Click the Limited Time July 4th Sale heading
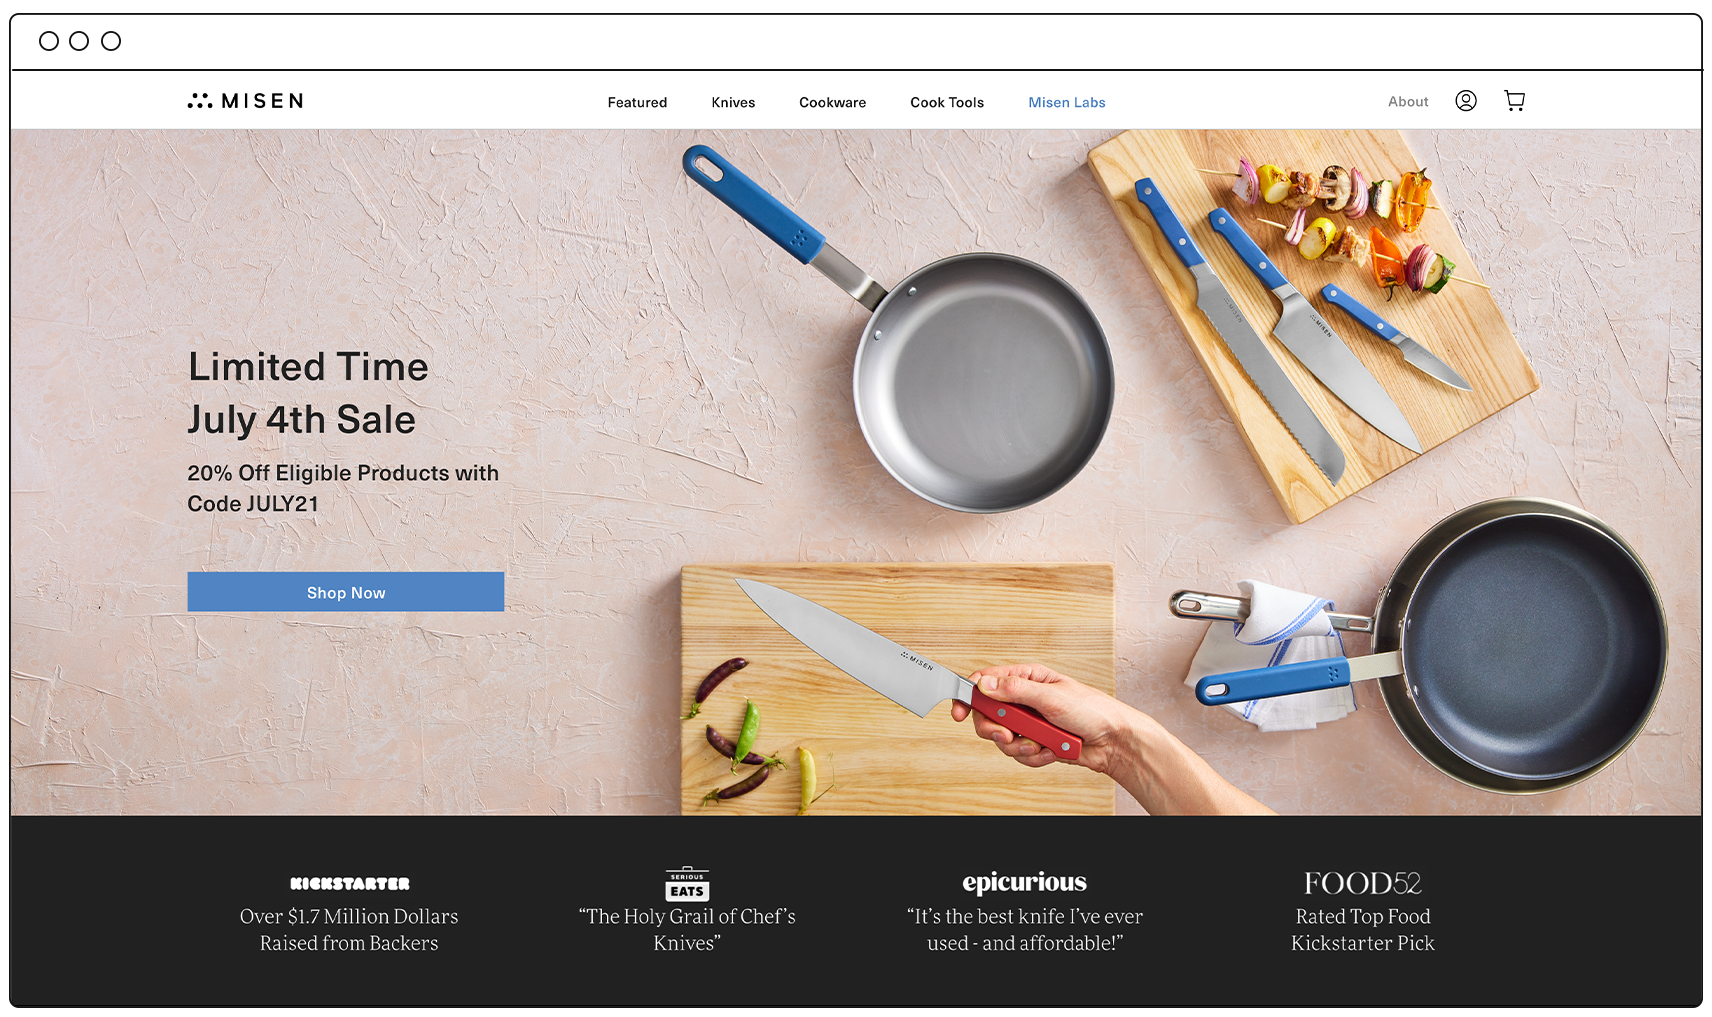The image size is (1712, 1017). [308, 393]
